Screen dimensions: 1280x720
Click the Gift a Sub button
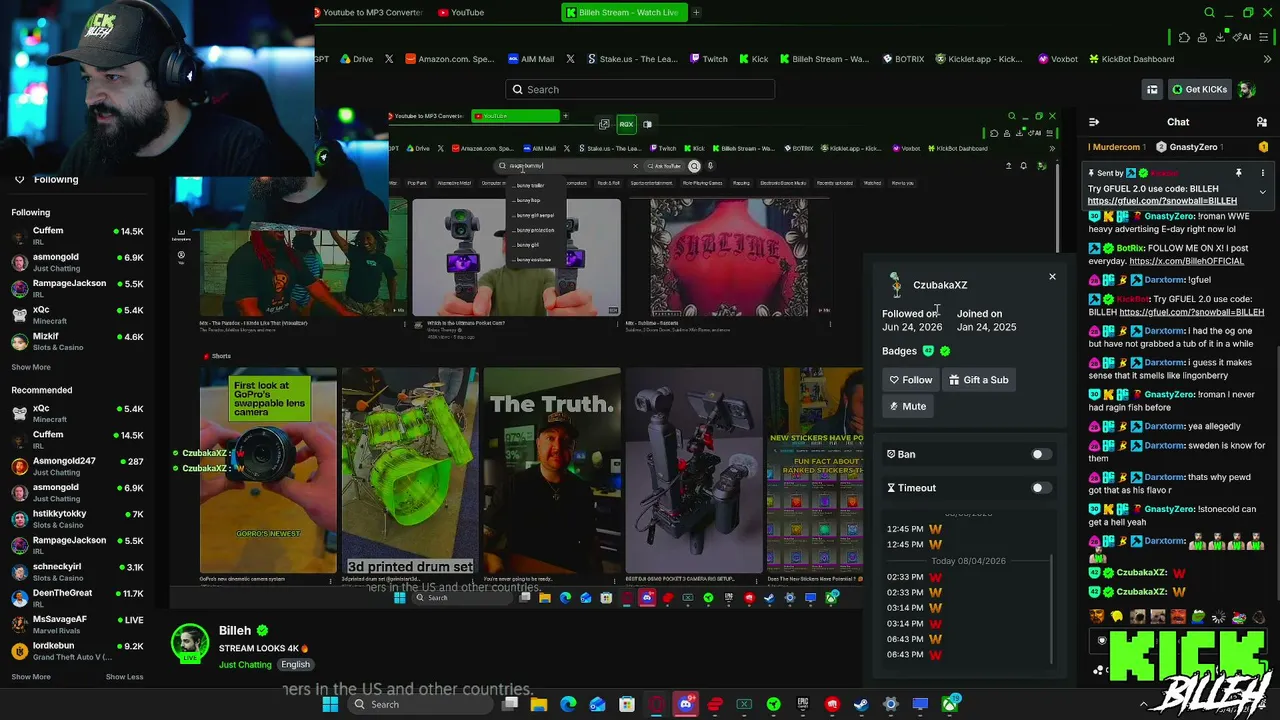[x=978, y=380]
